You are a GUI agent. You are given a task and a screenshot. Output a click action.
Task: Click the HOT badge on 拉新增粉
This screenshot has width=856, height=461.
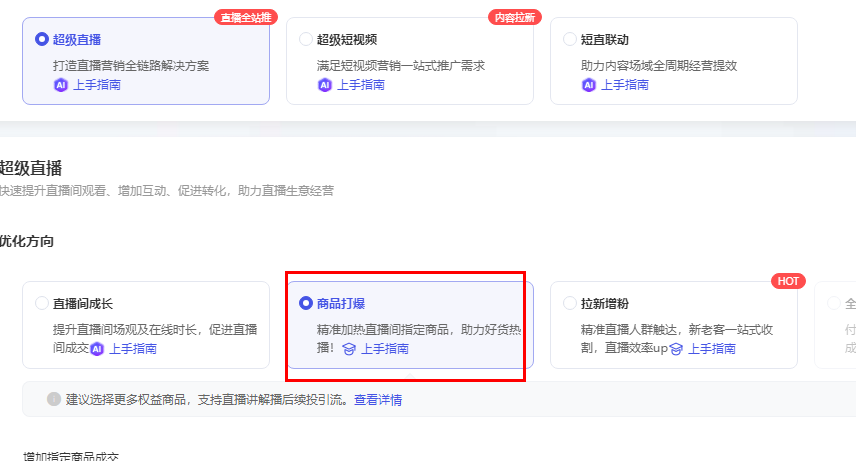[x=788, y=281]
